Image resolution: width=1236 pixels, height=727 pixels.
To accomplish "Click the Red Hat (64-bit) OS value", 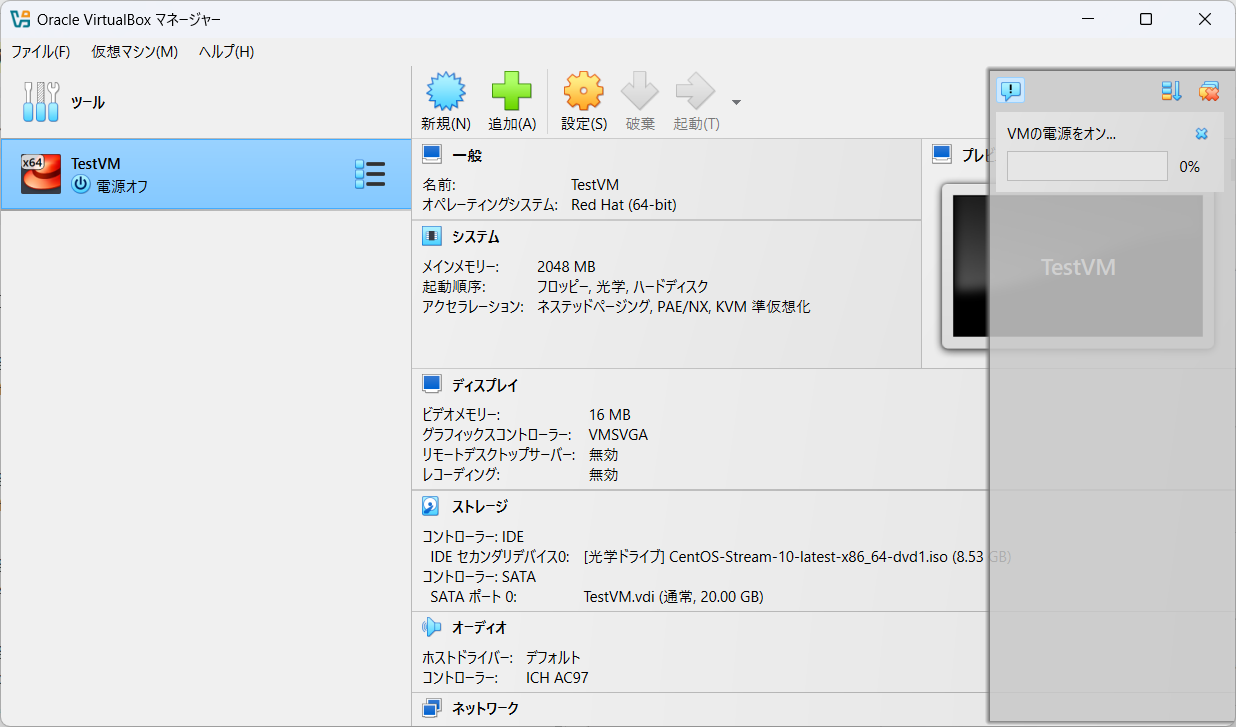I will [624, 205].
